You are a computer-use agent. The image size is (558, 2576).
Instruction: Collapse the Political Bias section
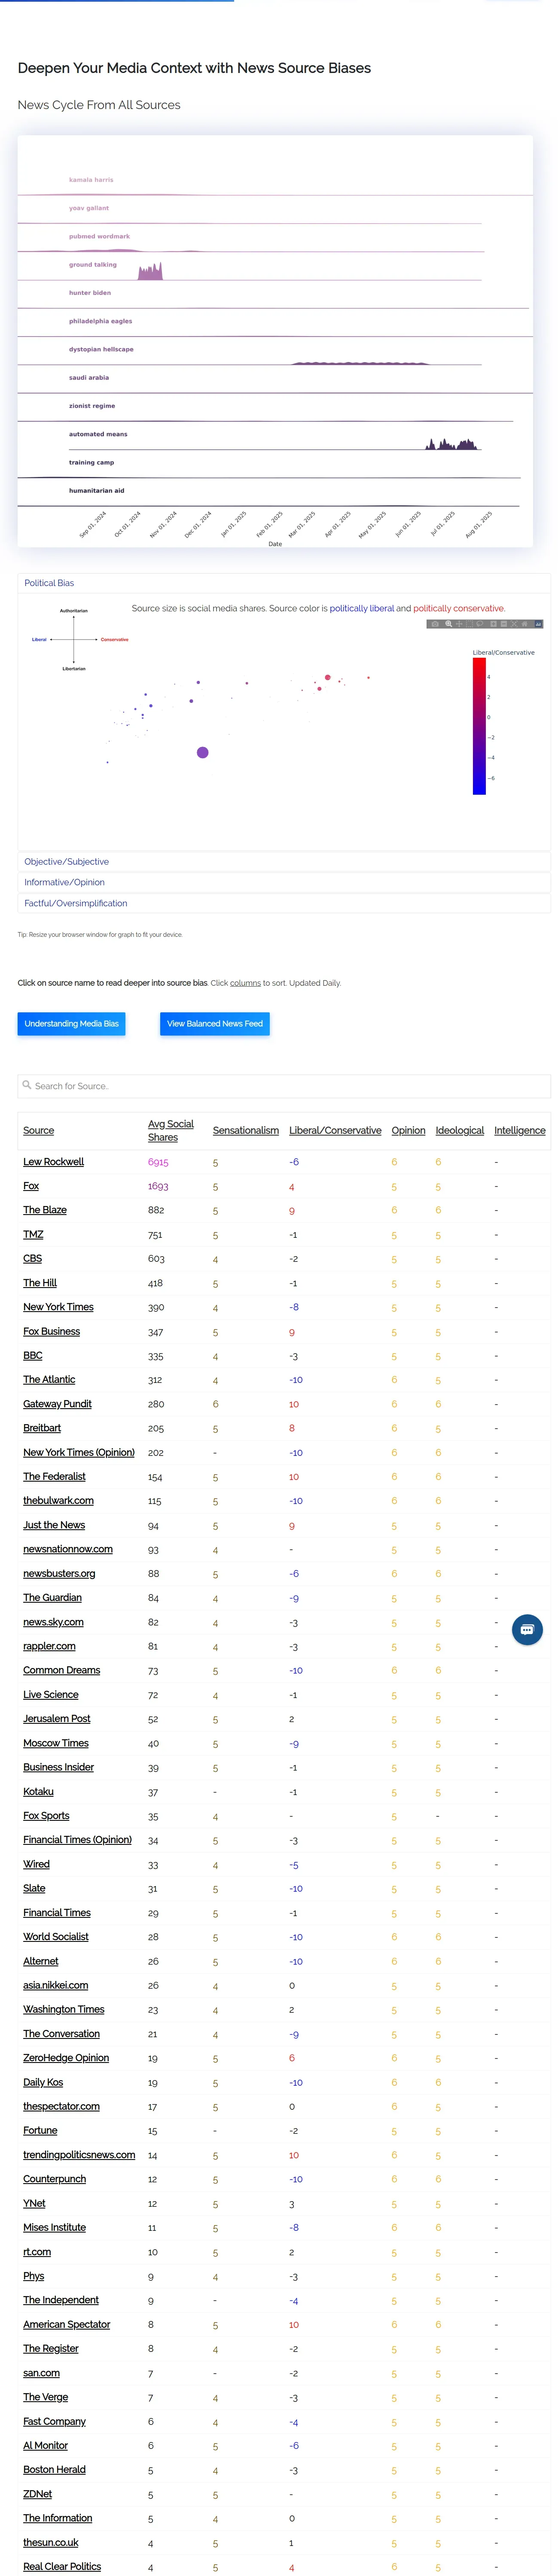284,583
